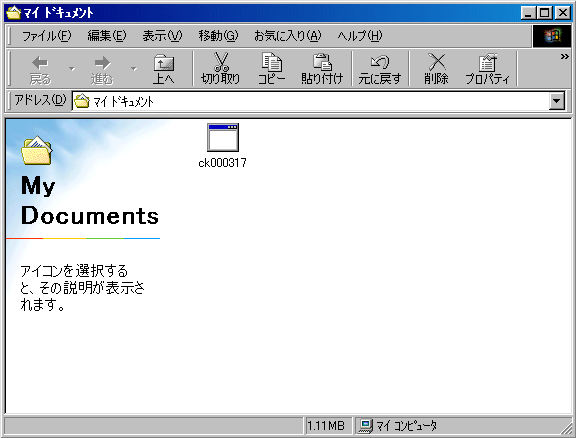This screenshot has width=576, height=438.
Task: Open the Help (ヘルプ) menu
Action: pos(360,36)
